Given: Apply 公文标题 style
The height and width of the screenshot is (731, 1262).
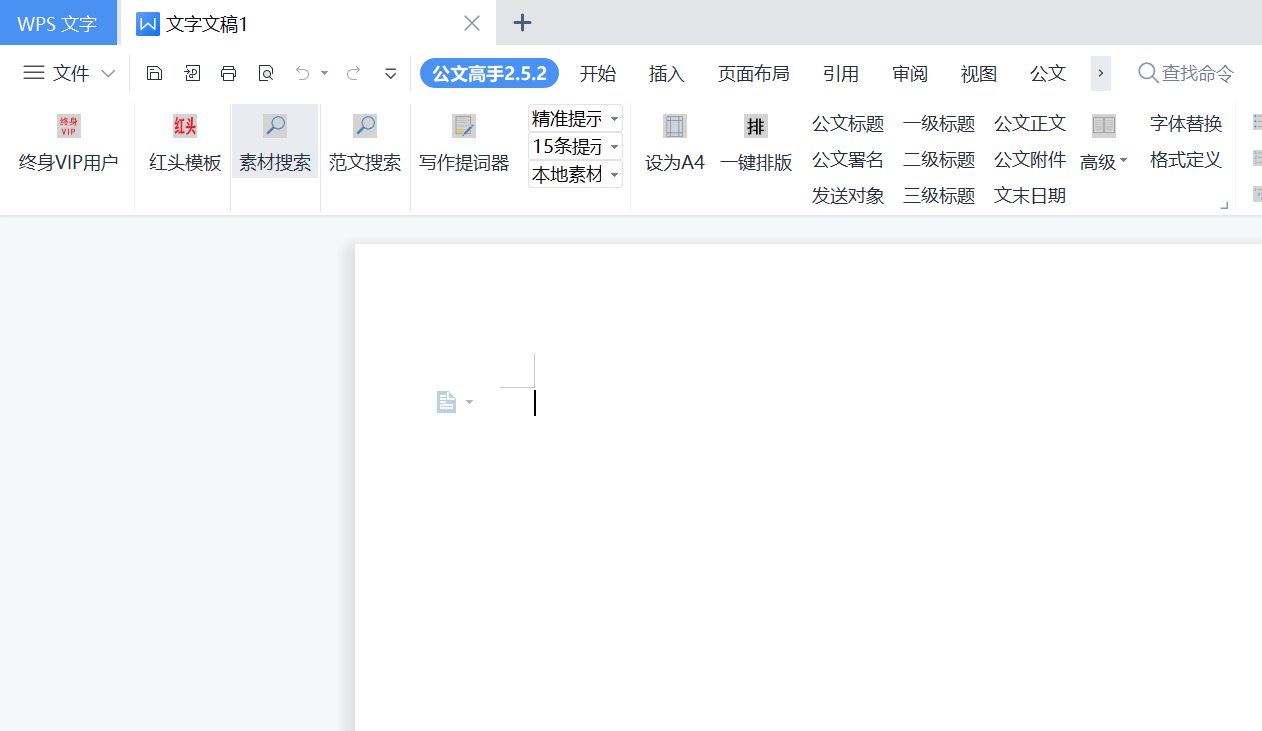Looking at the screenshot, I should pos(848,124).
